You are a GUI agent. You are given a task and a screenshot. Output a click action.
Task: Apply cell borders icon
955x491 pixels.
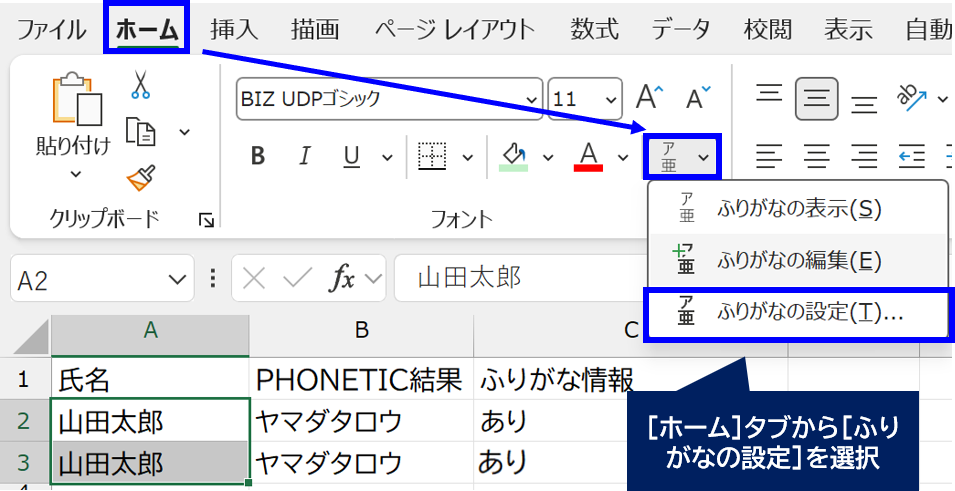click(x=432, y=157)
